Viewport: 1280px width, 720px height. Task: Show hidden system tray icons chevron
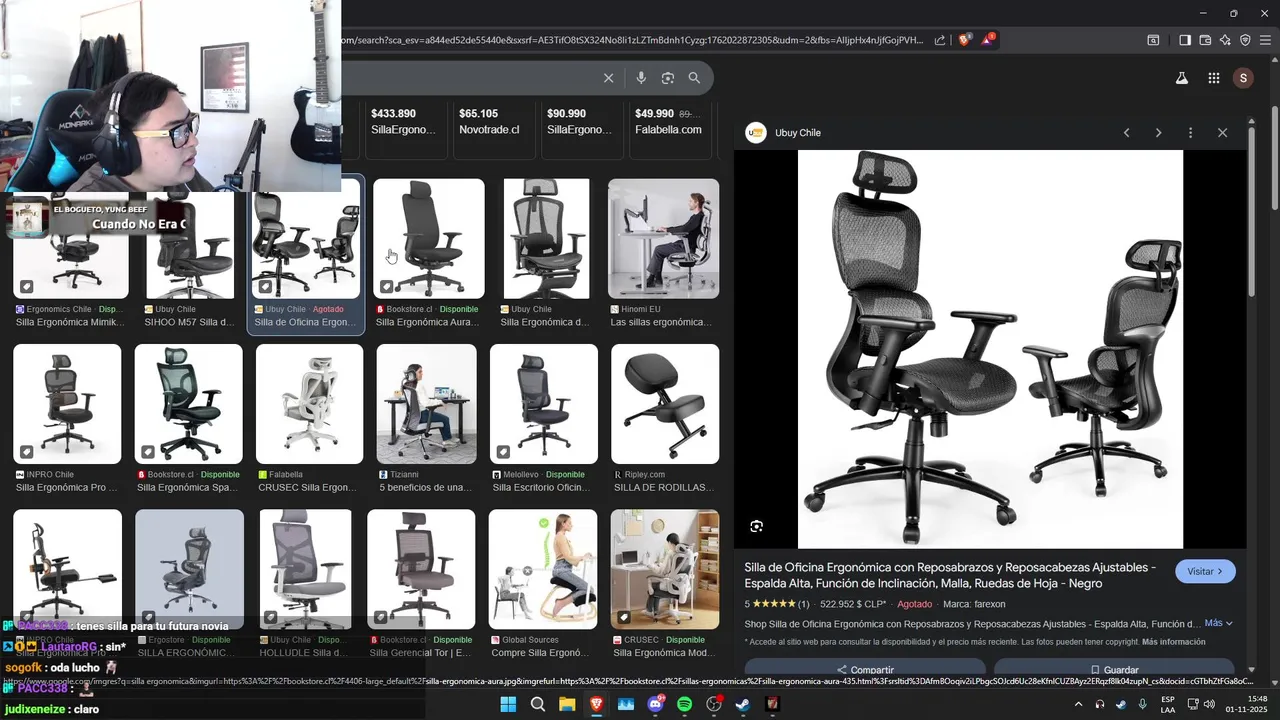pyautogui.click(x=1078, y=704)
